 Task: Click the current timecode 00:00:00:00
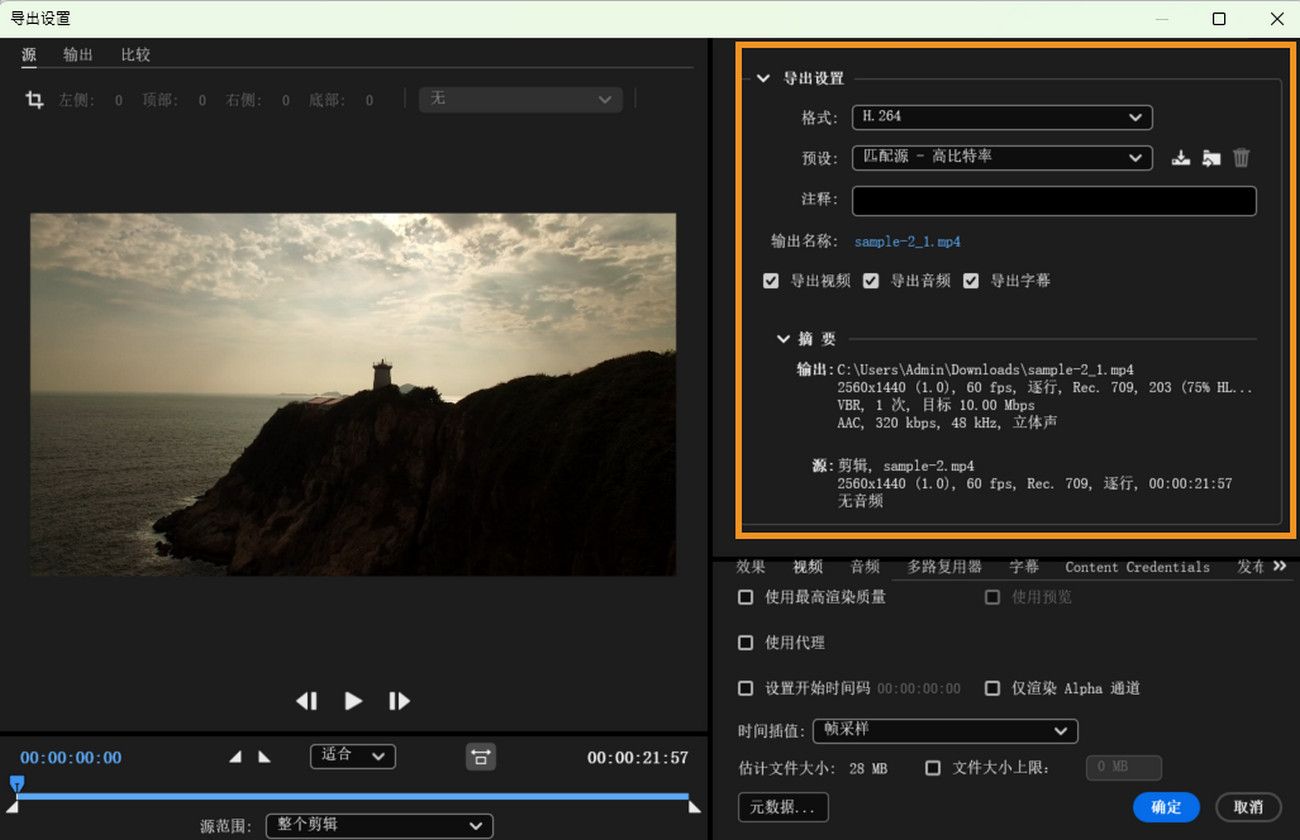coord(71,758)
